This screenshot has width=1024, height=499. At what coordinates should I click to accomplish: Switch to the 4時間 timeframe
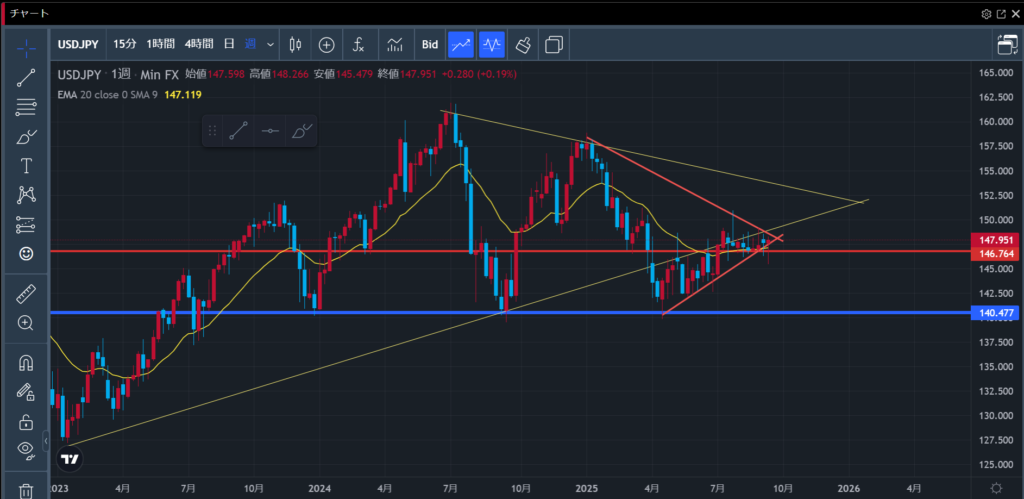199,44
